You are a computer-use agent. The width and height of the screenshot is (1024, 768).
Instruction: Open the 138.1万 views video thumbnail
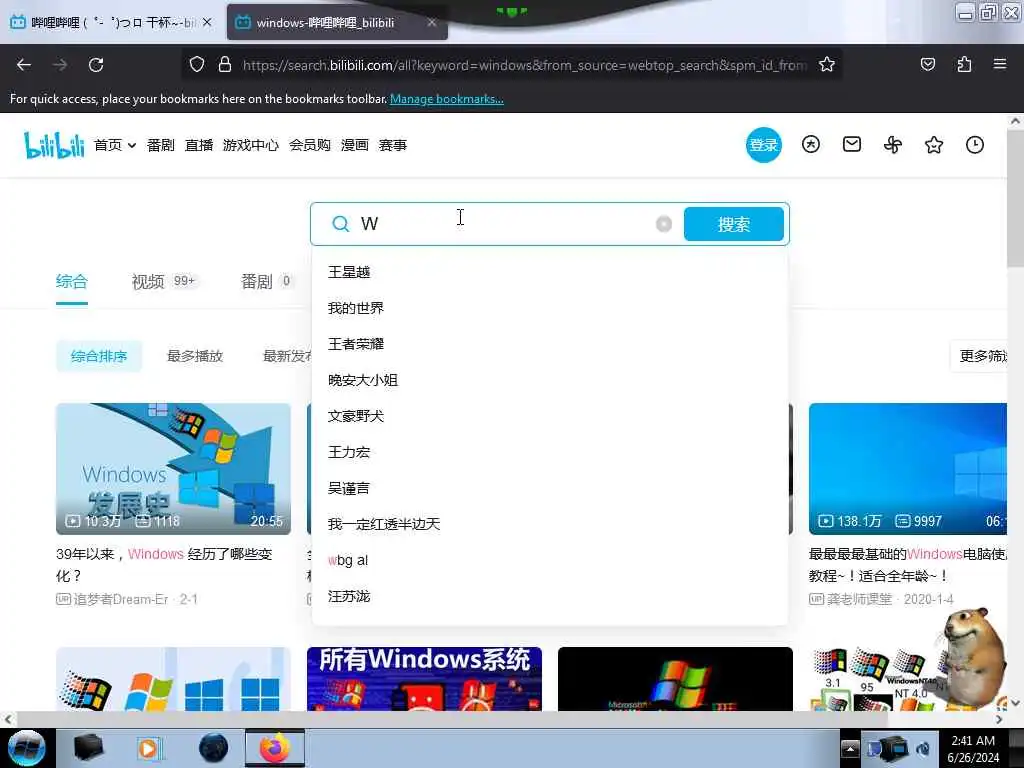(908, 469)
